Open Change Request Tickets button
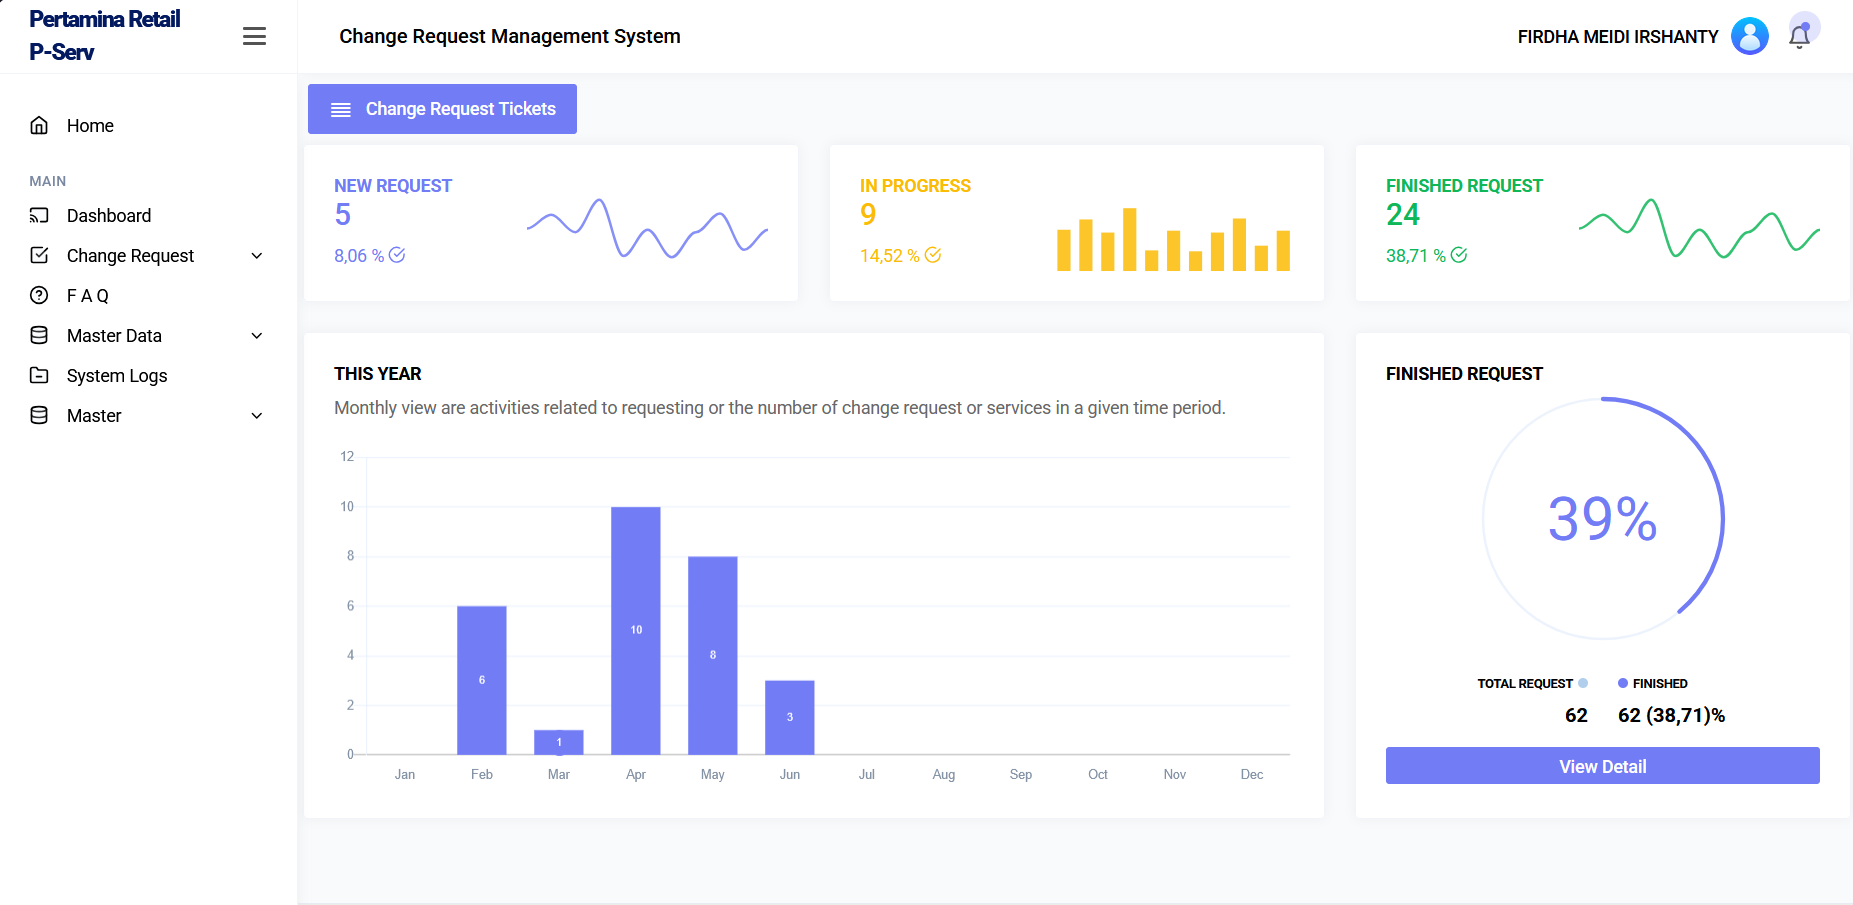Viewport: 1853px width, 905px height. pyautogui.click(x=442, y=109)
